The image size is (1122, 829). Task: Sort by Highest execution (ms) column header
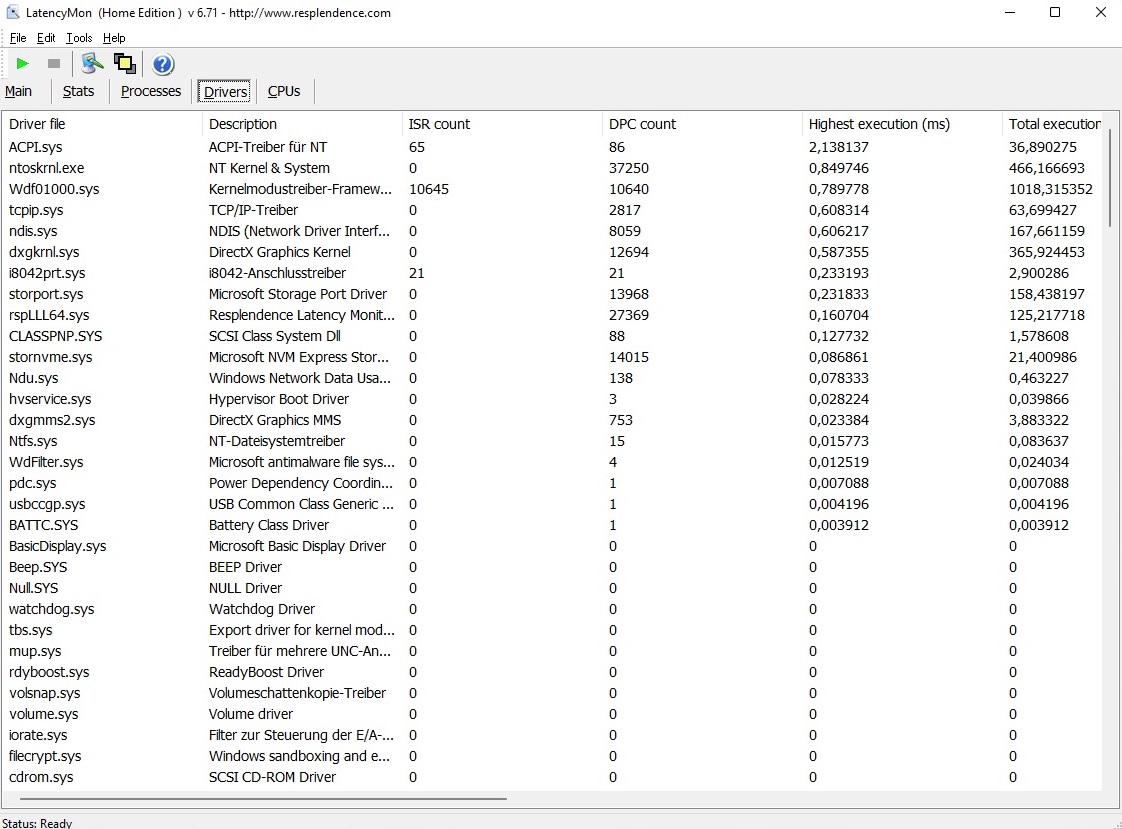click(x=902, y=124)
